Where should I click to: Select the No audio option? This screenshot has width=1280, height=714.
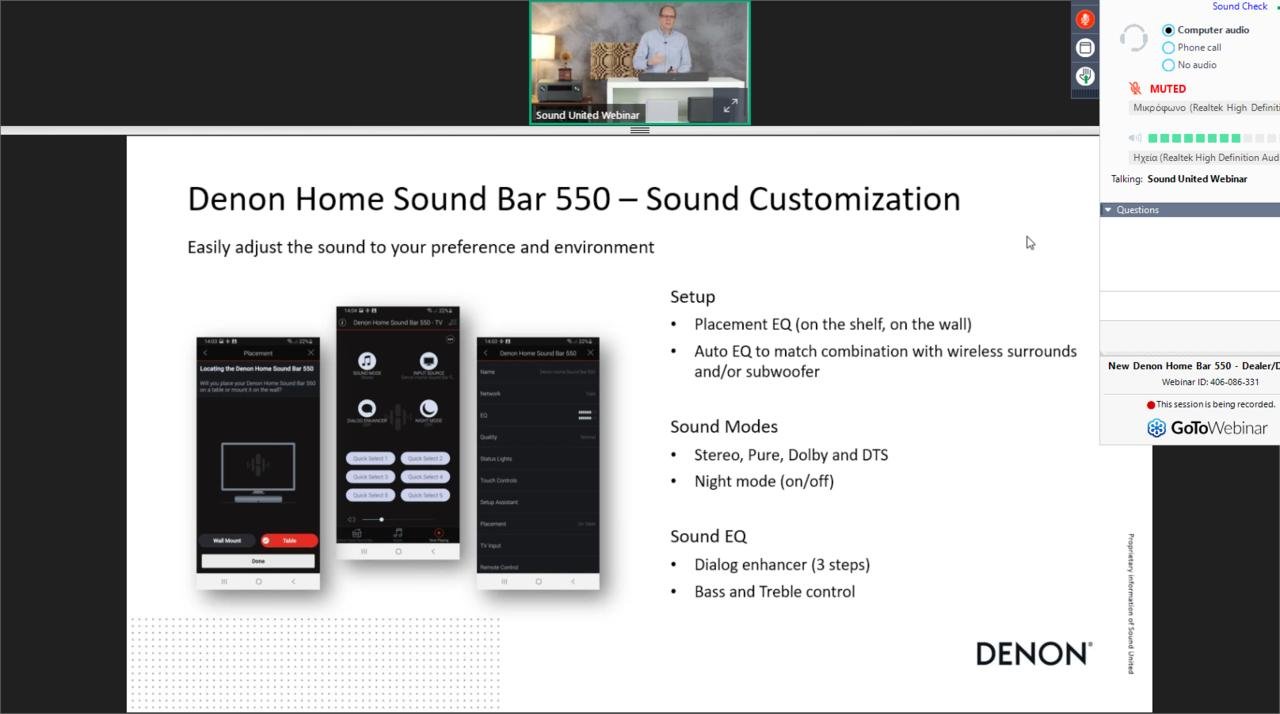tap(1168, 65)
